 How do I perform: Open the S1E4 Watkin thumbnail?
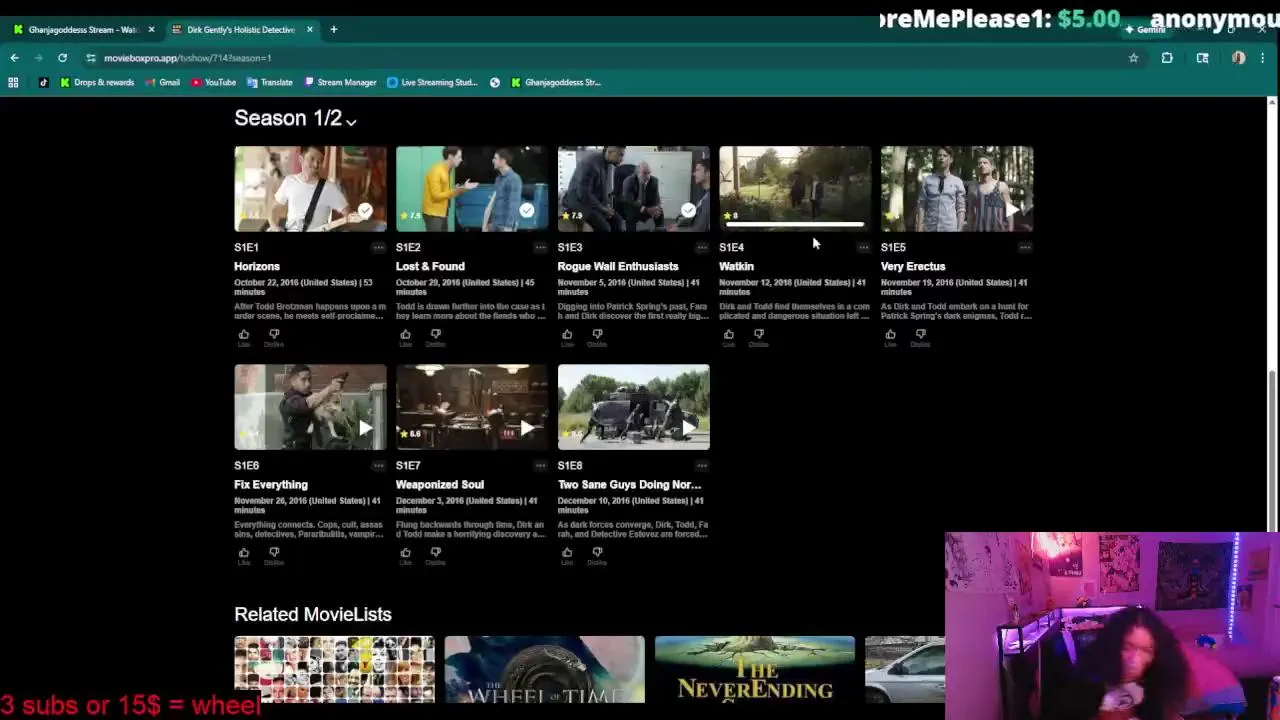795,189
